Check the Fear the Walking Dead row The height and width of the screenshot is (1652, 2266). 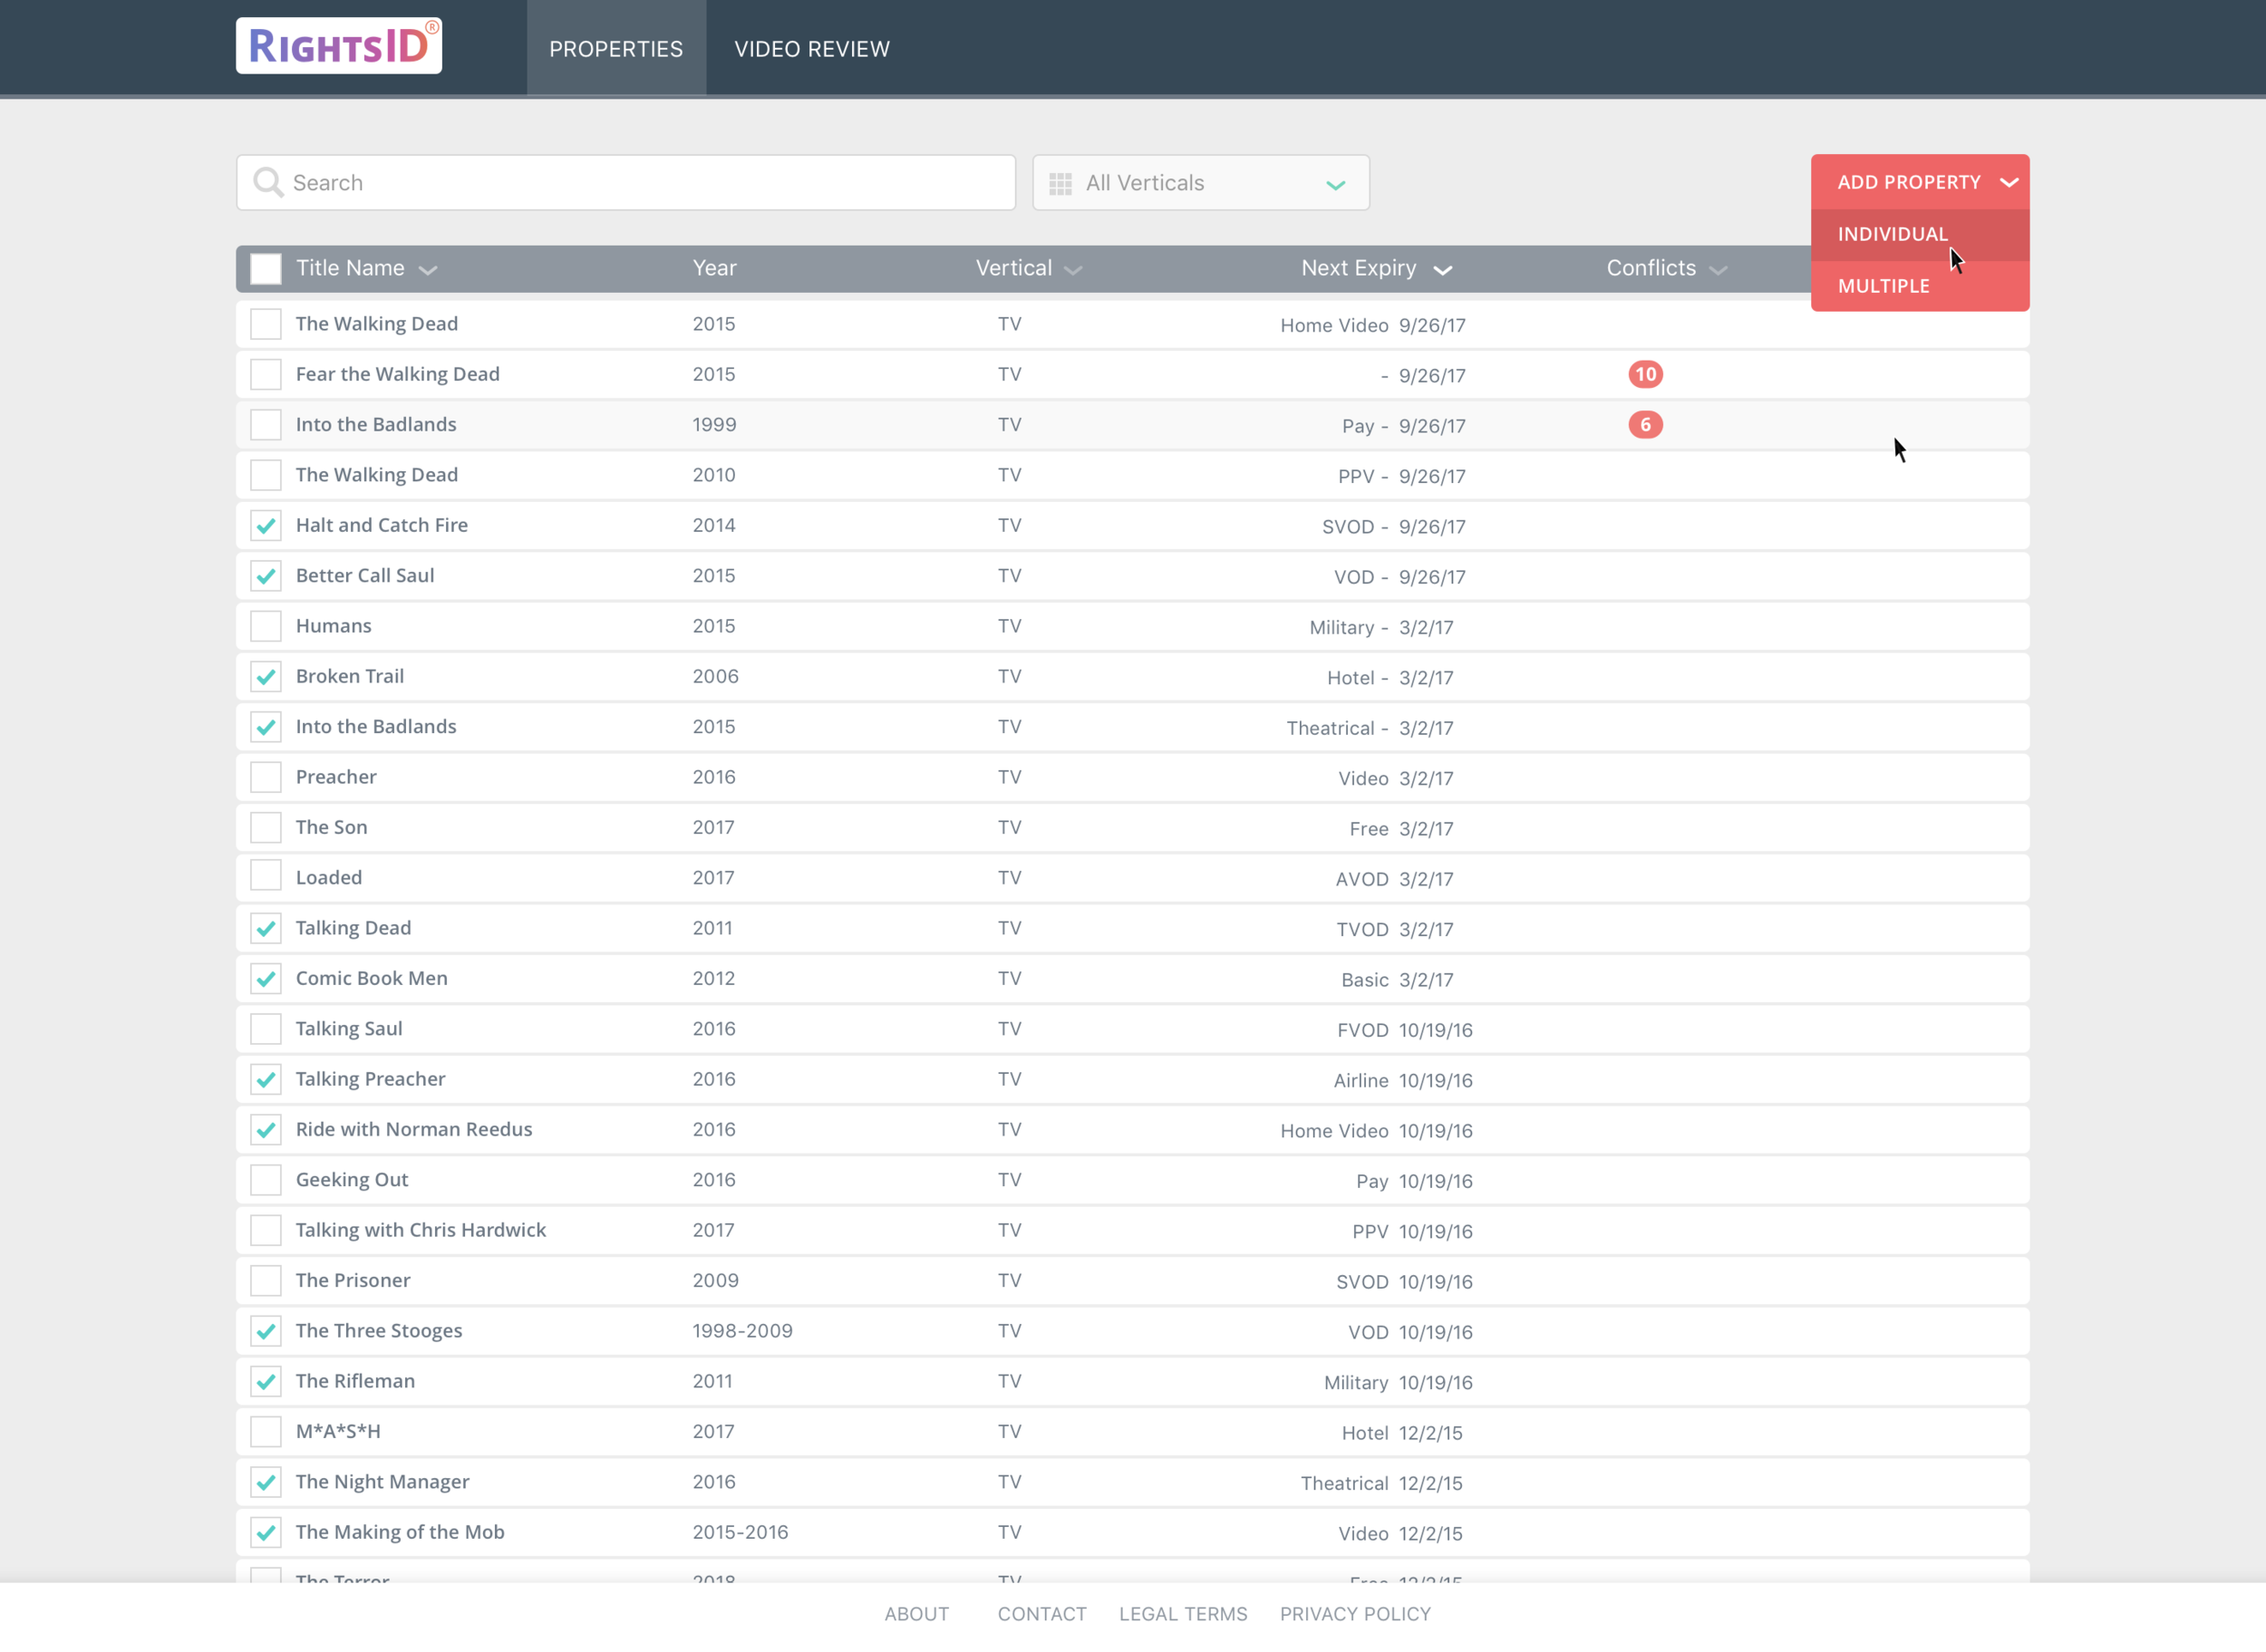click(265, 374)
